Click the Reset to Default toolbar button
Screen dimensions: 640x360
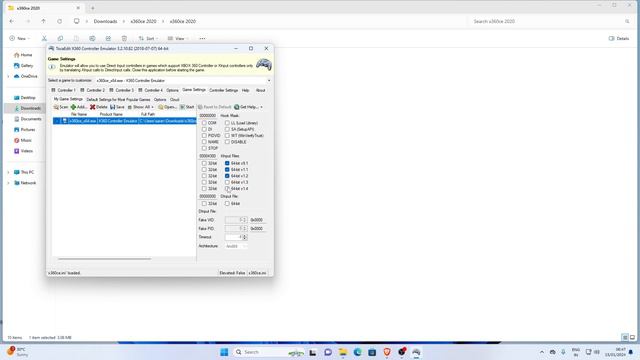click(x=215, y=107)
